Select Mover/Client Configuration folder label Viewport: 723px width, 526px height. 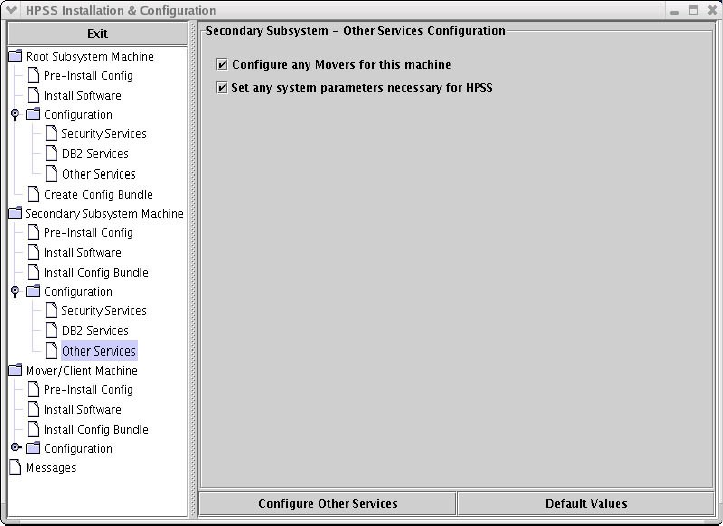(x=78, y=449)
